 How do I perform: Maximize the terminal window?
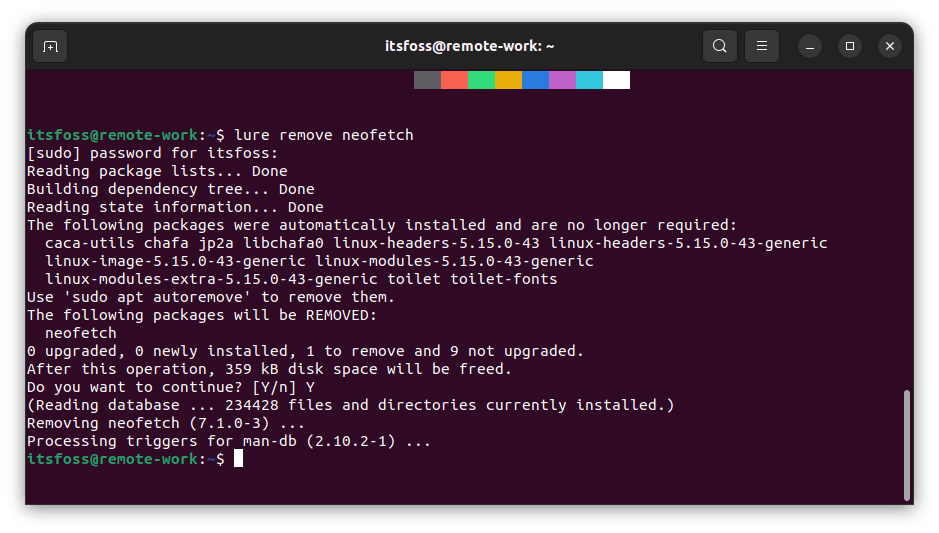[x=849, y=46]
